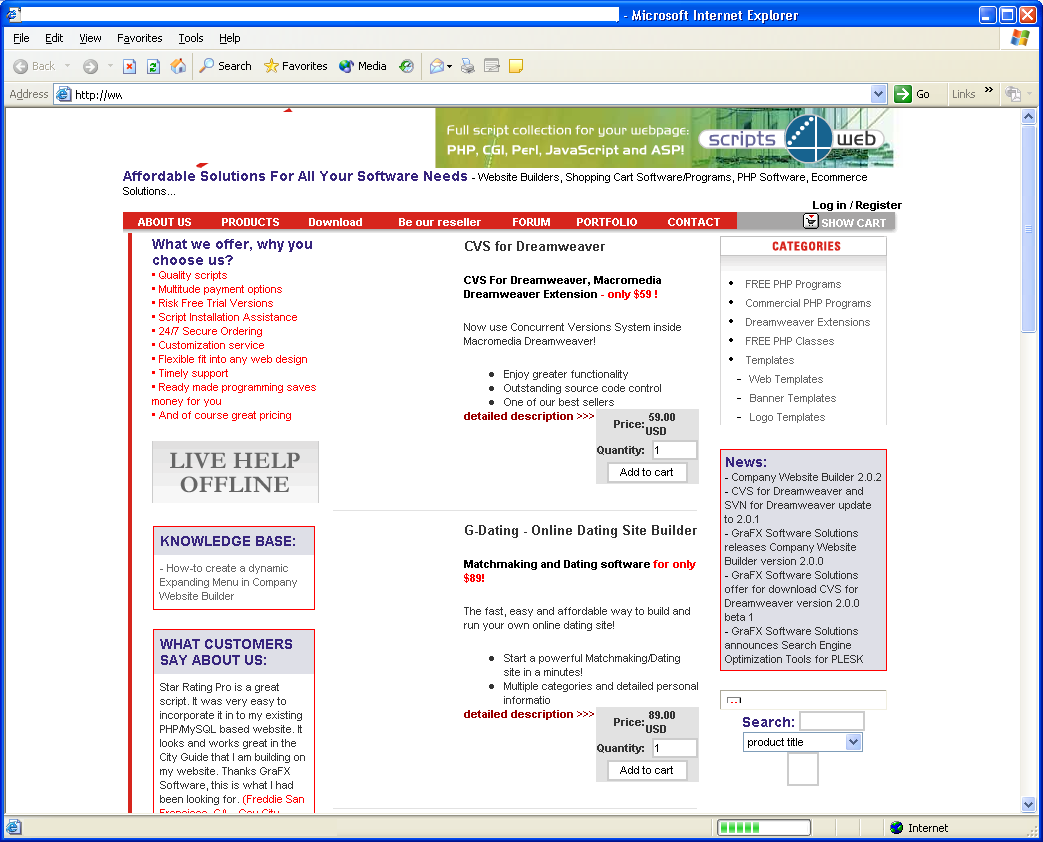Screen dimensions: 1043x842
Task: Click the scripts web banner ad
Action: (664, 138)
